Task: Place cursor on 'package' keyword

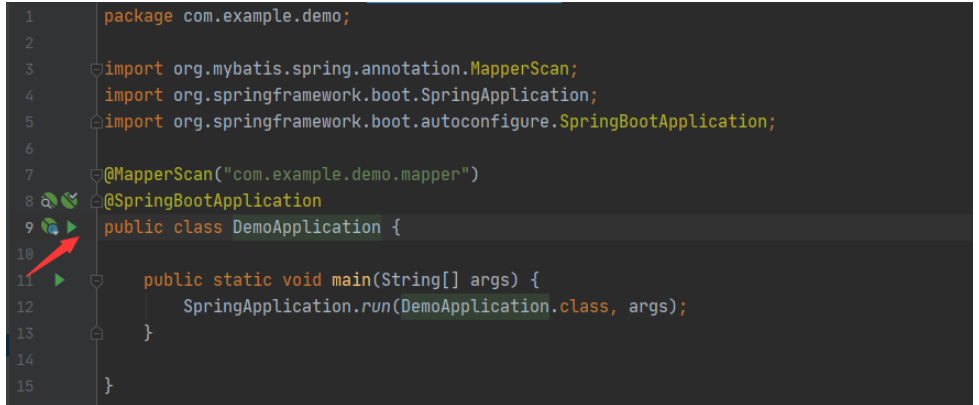Action: coord(139,17)
